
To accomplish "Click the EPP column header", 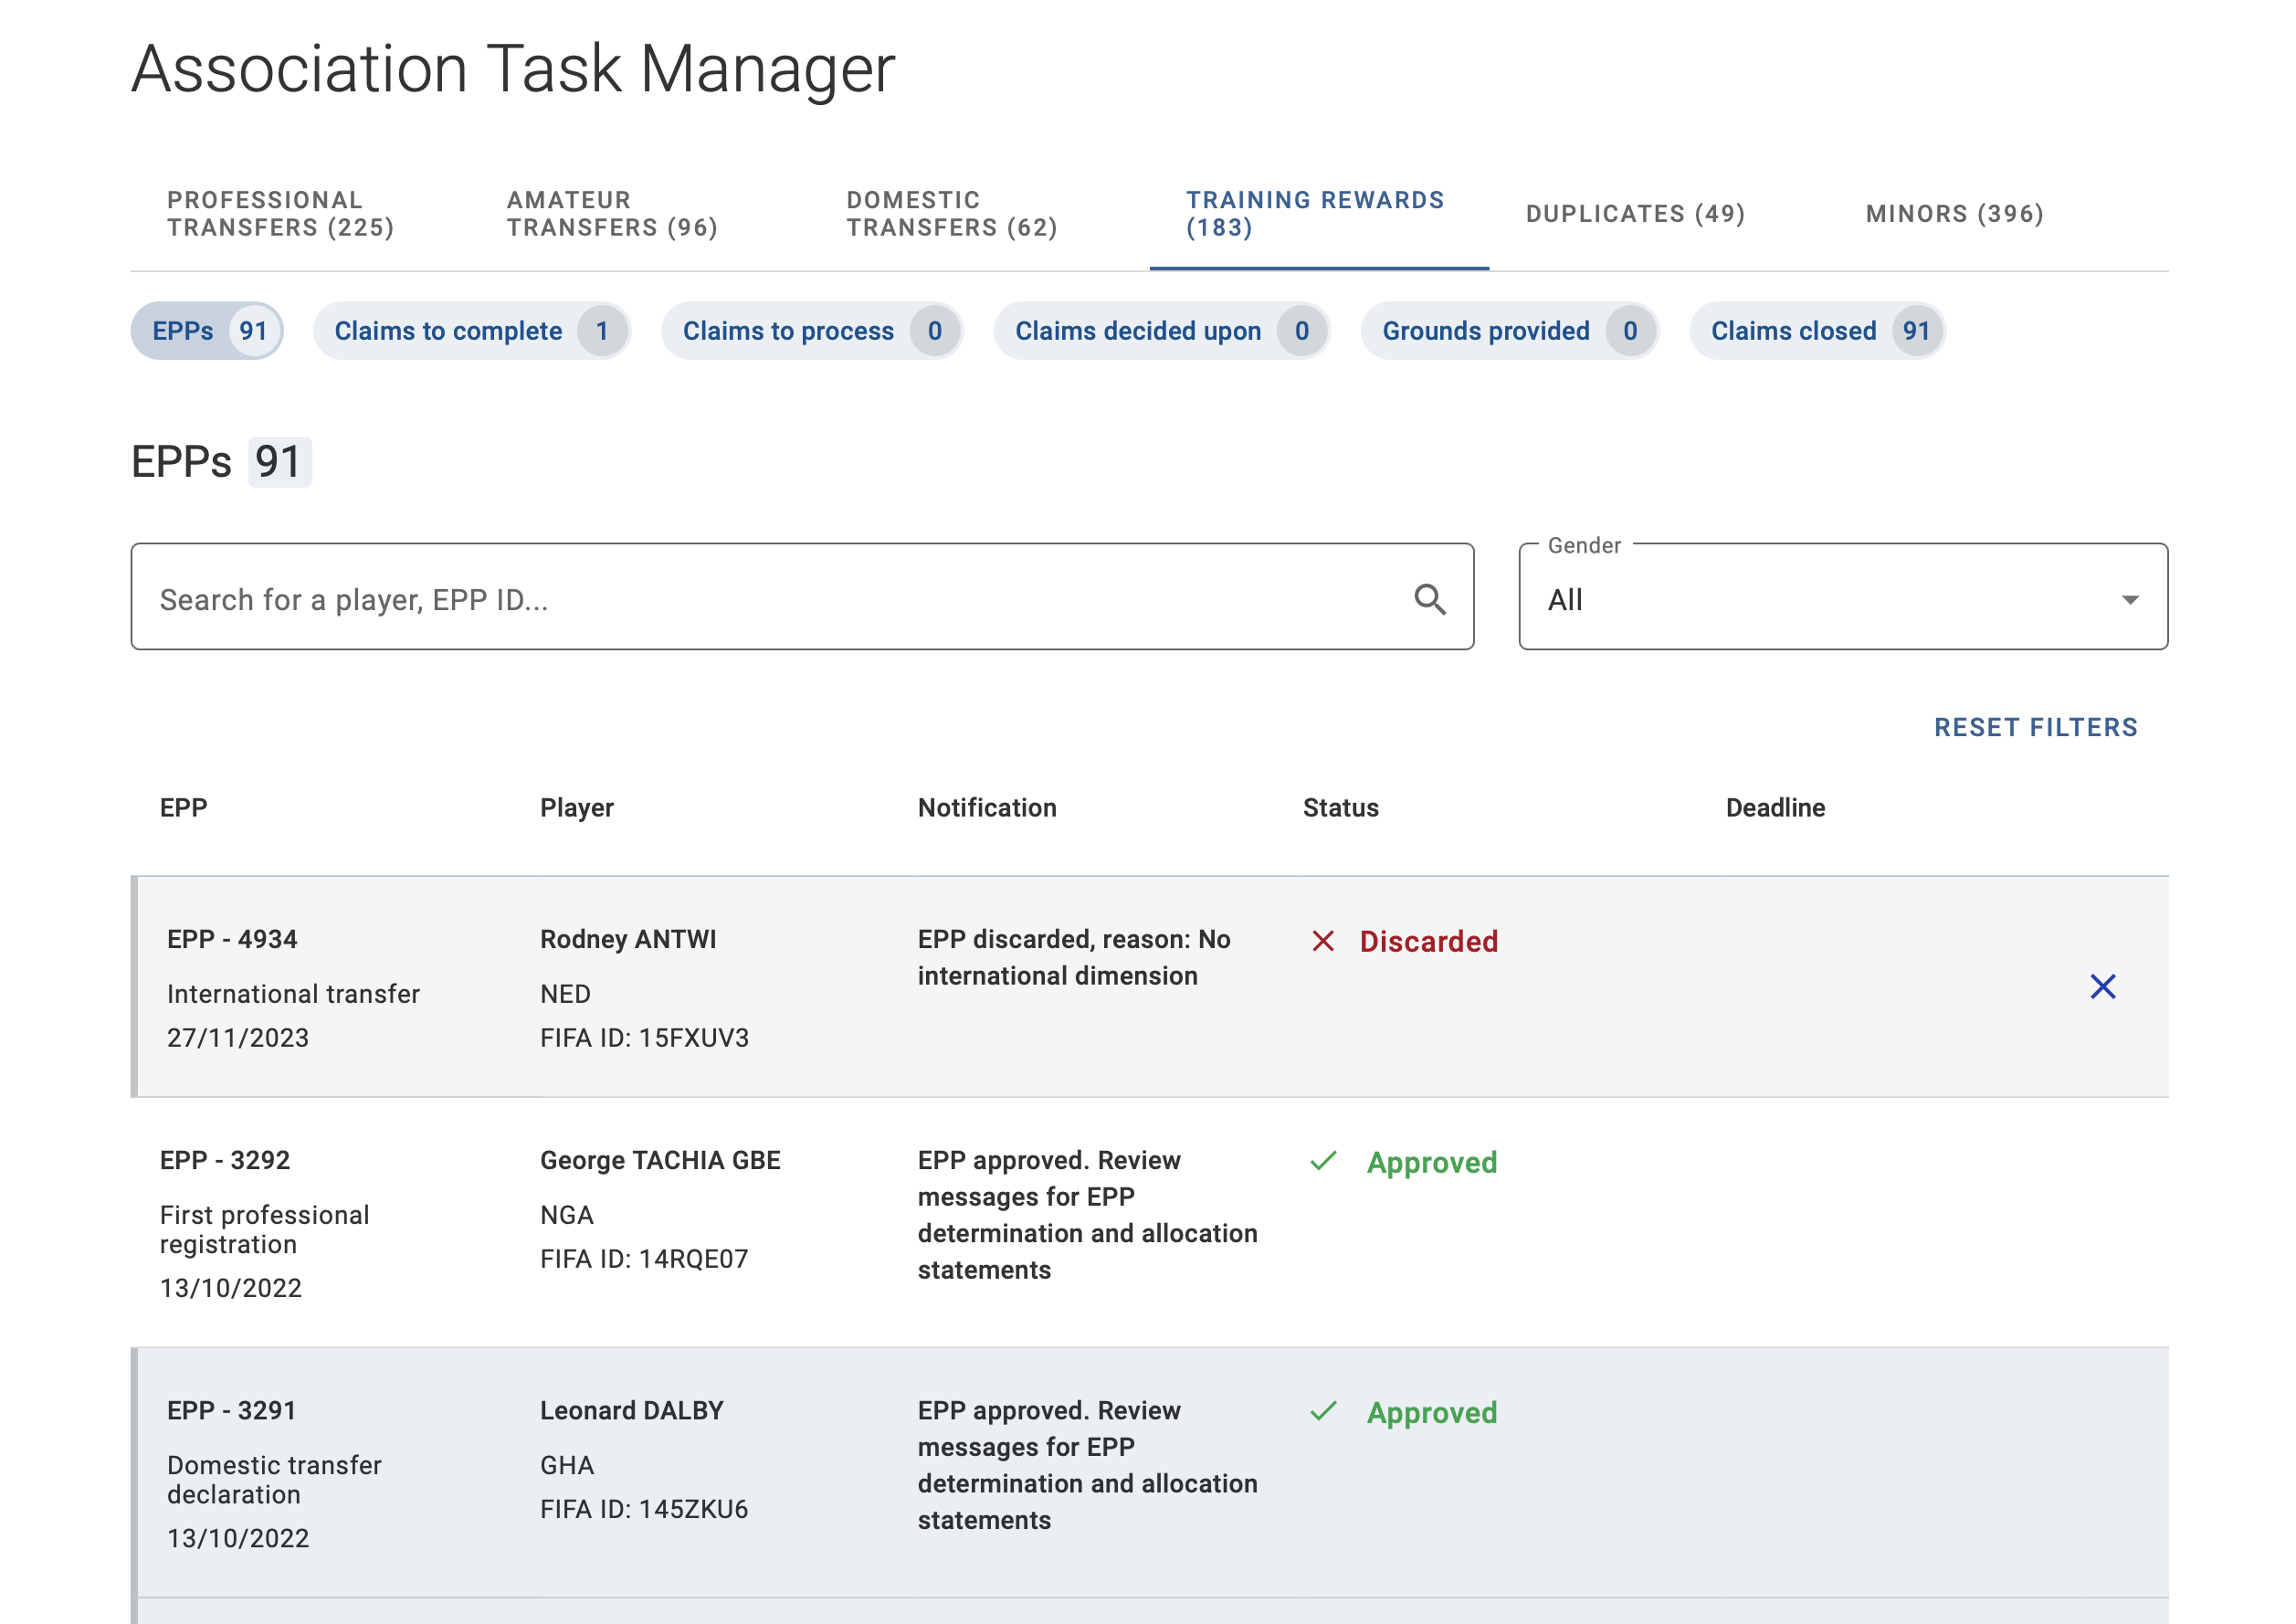I will [x=184, y=808].
